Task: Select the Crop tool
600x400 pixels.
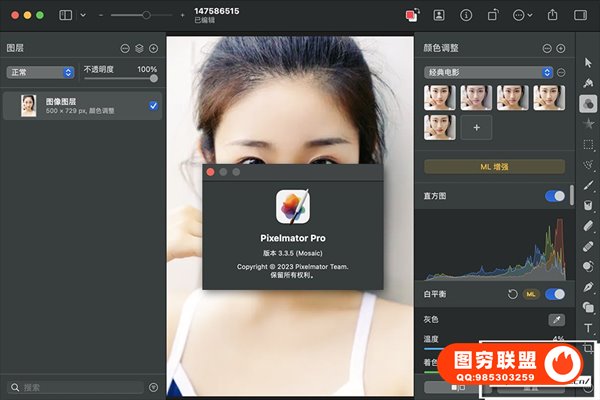Action: [x=588, y=348]
